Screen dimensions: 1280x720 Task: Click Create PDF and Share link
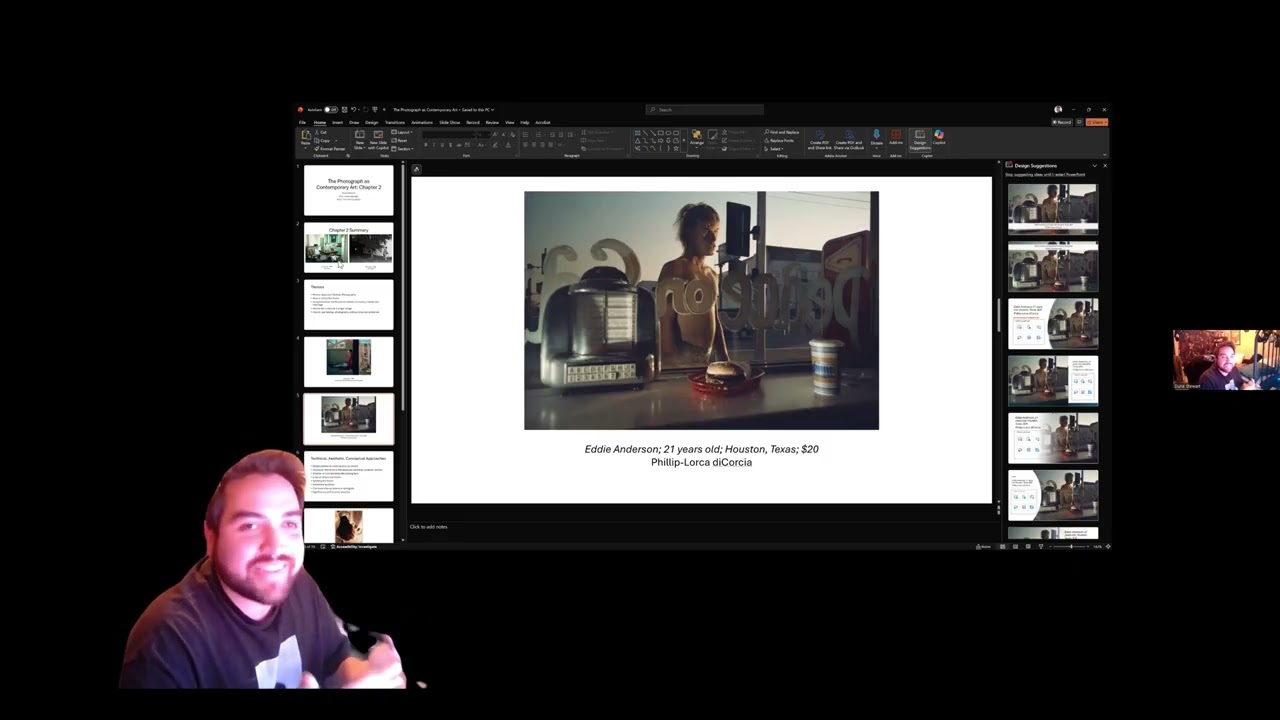[820, 140]
